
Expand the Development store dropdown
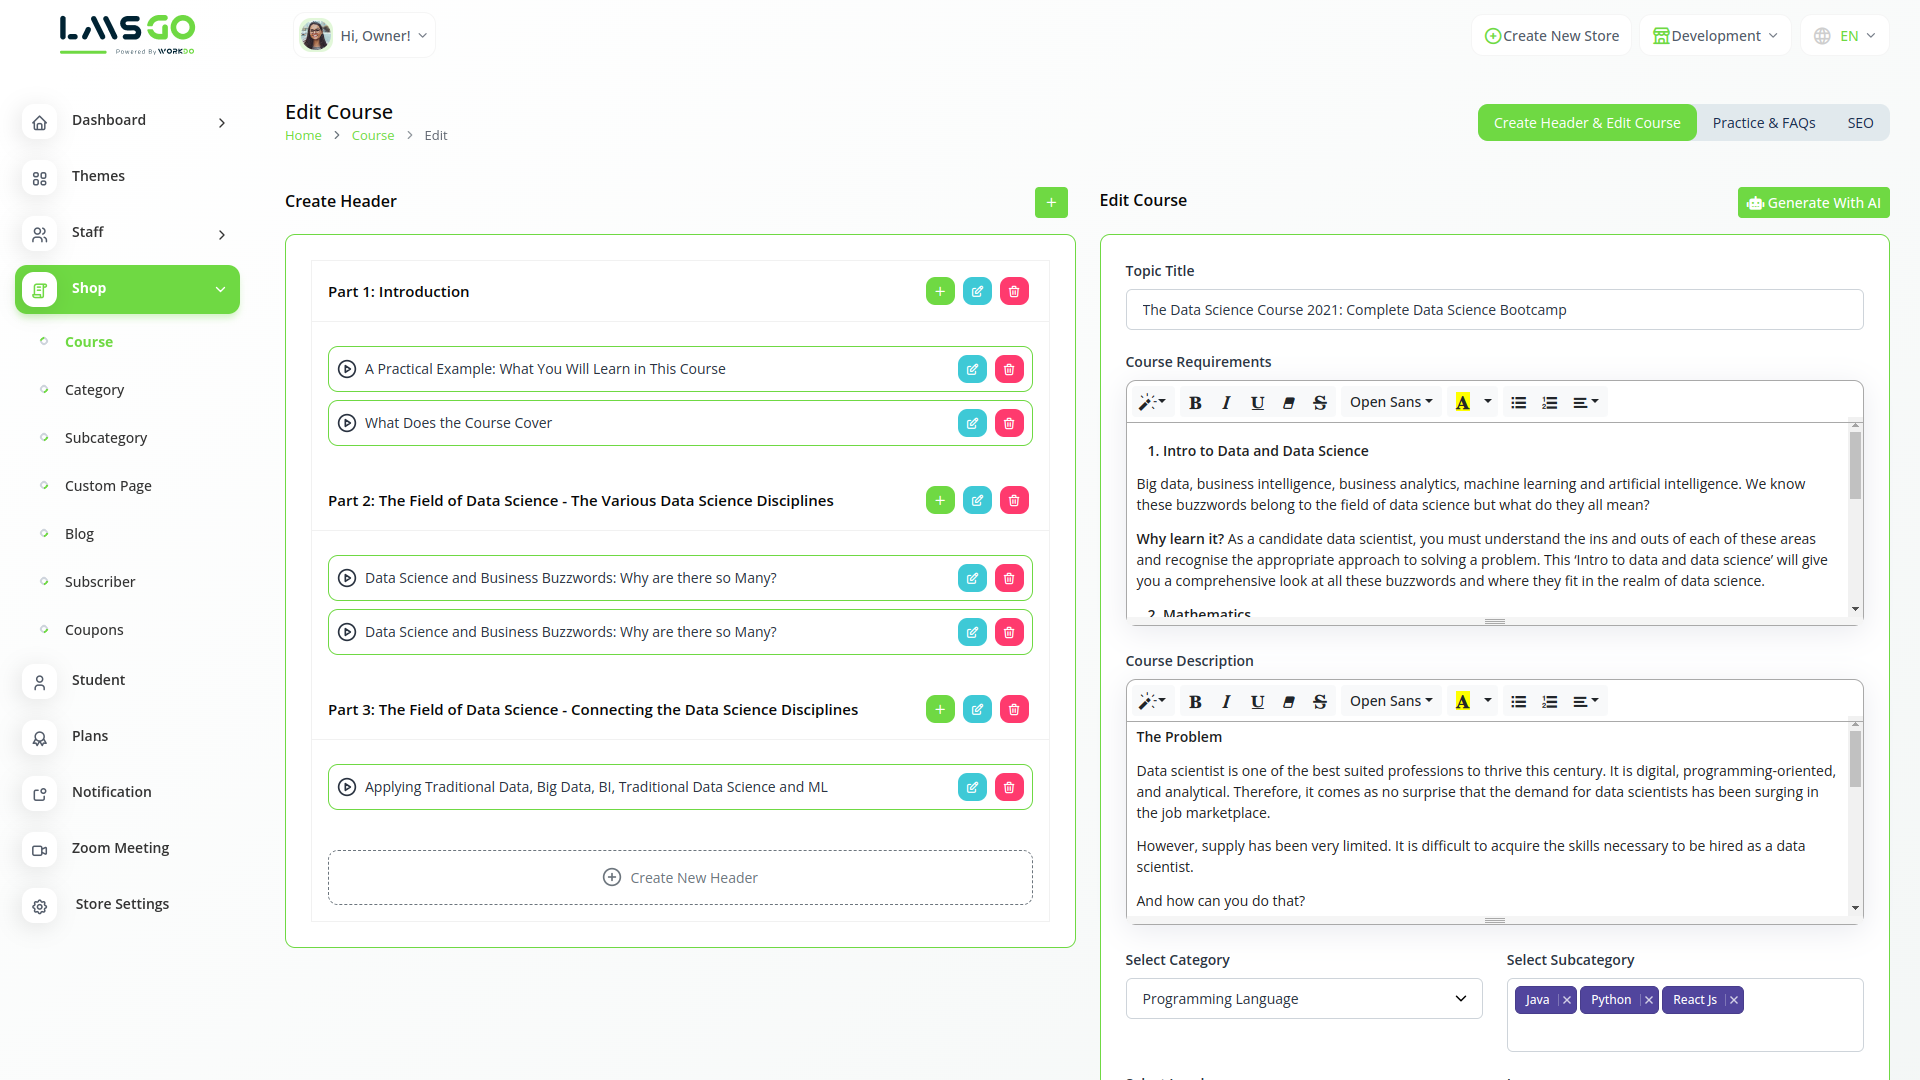click(x=1715, y=36)
